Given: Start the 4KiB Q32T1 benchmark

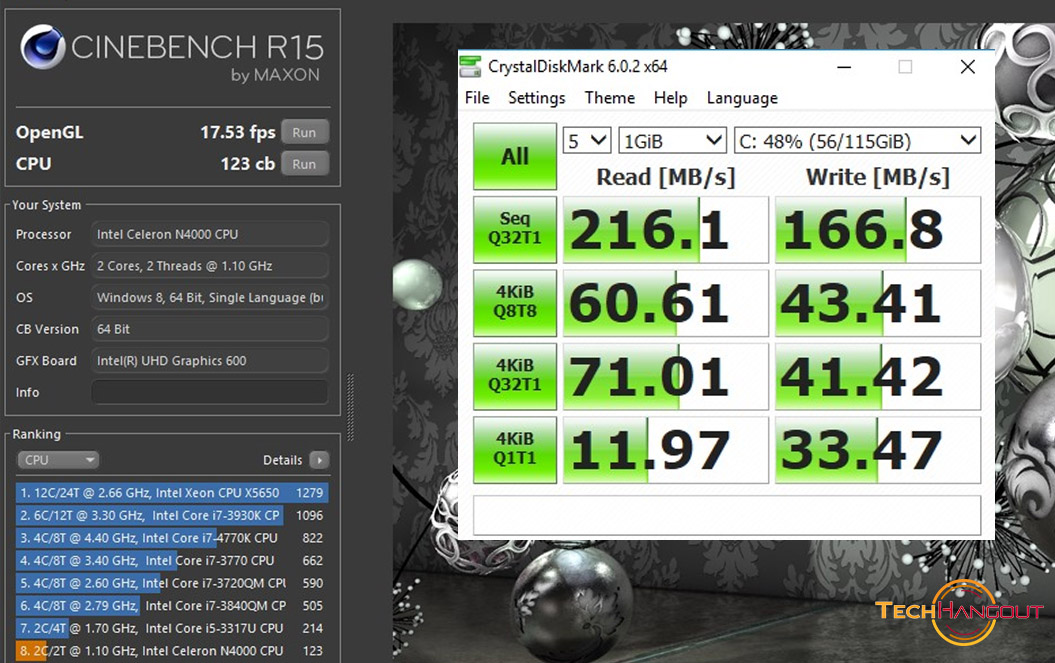Looking at the screenshot, I should pyautogui.click(x=515, y=376).
